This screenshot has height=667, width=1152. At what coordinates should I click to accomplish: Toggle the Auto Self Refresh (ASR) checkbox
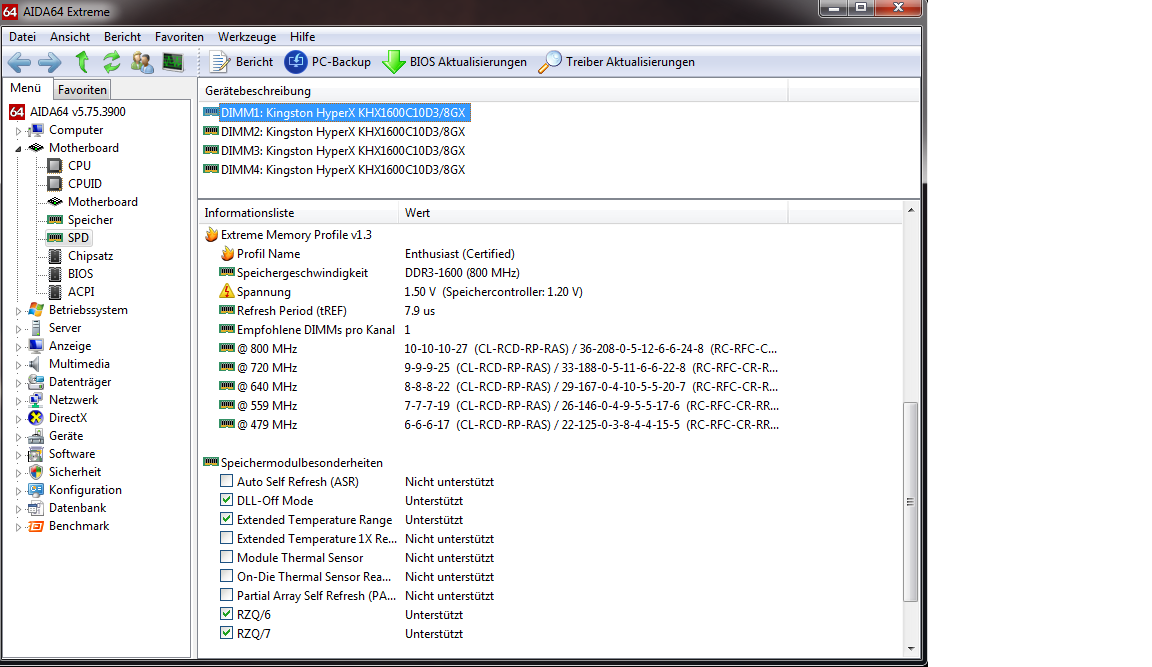[226, 481]
